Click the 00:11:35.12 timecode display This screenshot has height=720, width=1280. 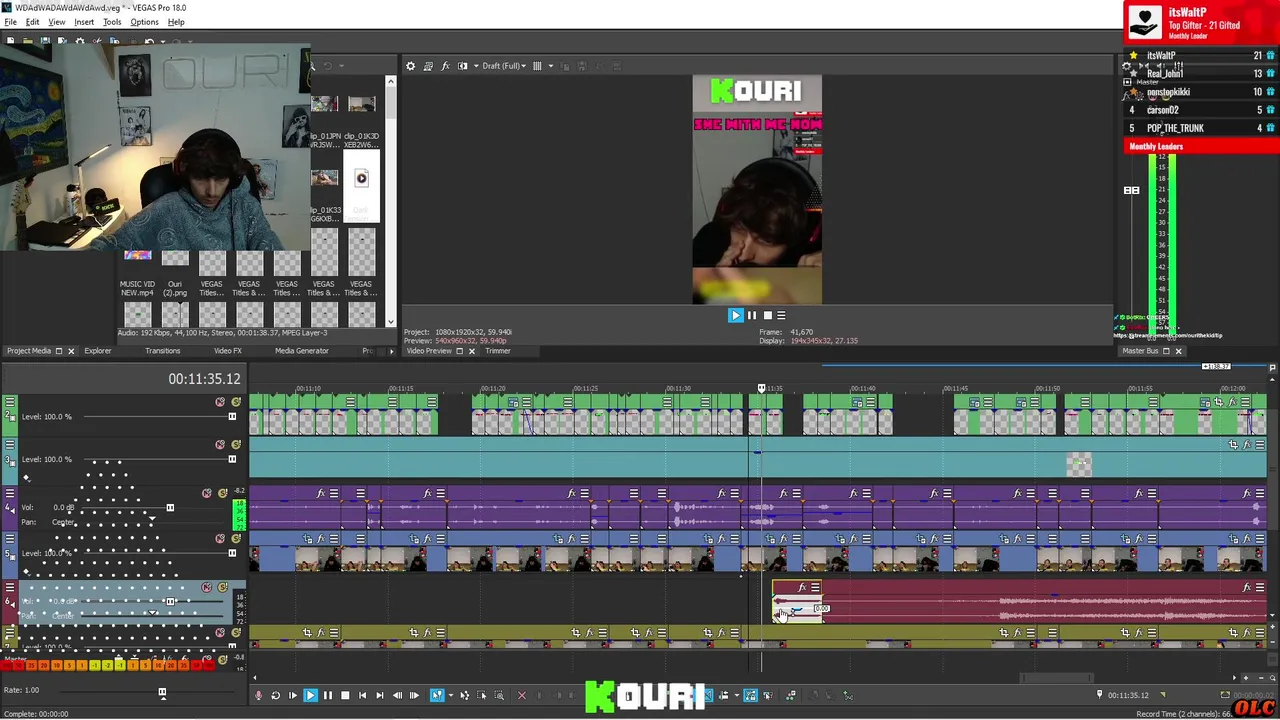pyautogui.click(x=204, y=379)
